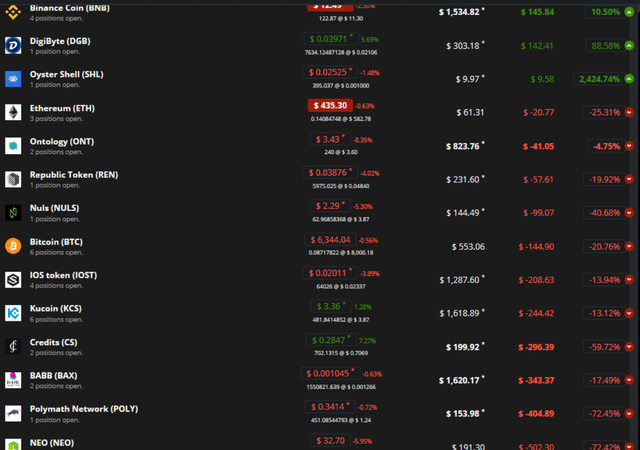Open the DigiByte (DGB) coin name
Viewport: 640px width, 450px height.
point(60,41)
